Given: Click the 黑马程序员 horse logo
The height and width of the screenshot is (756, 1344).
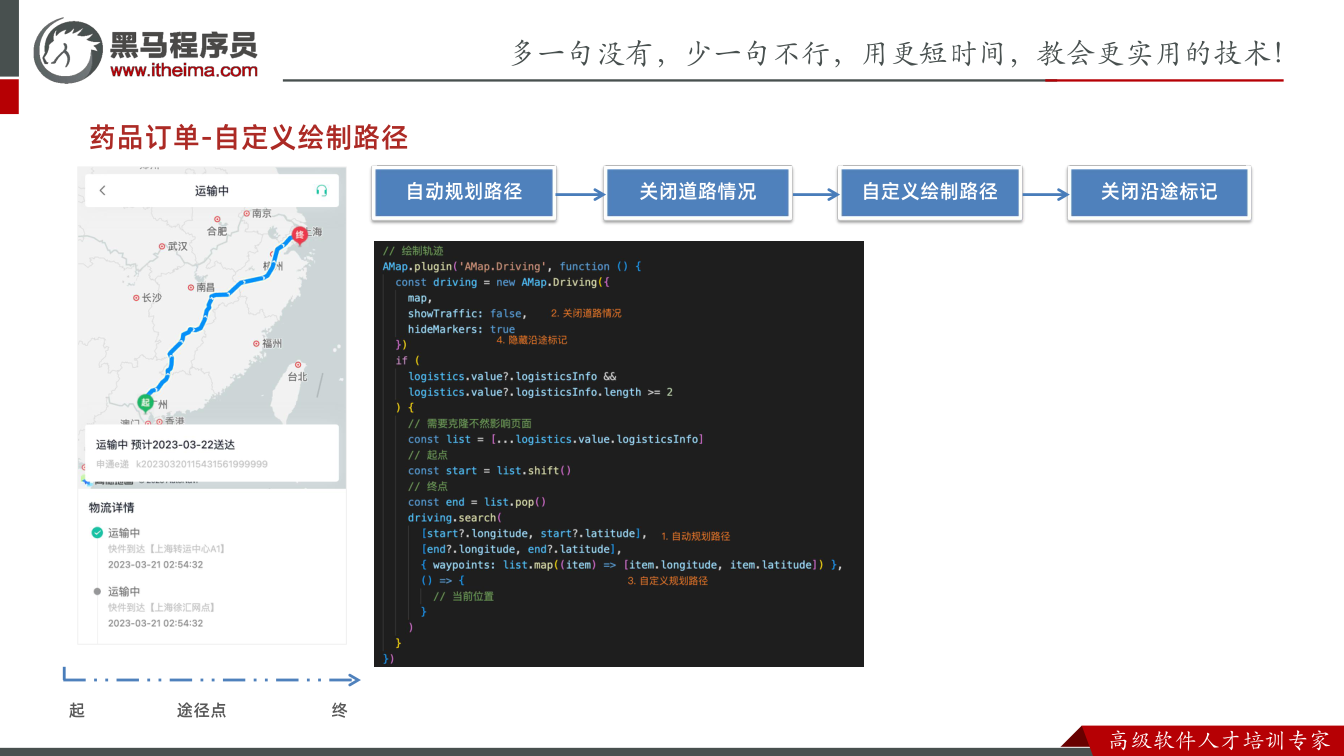Looking at the screenshot, I should (67, 49).
